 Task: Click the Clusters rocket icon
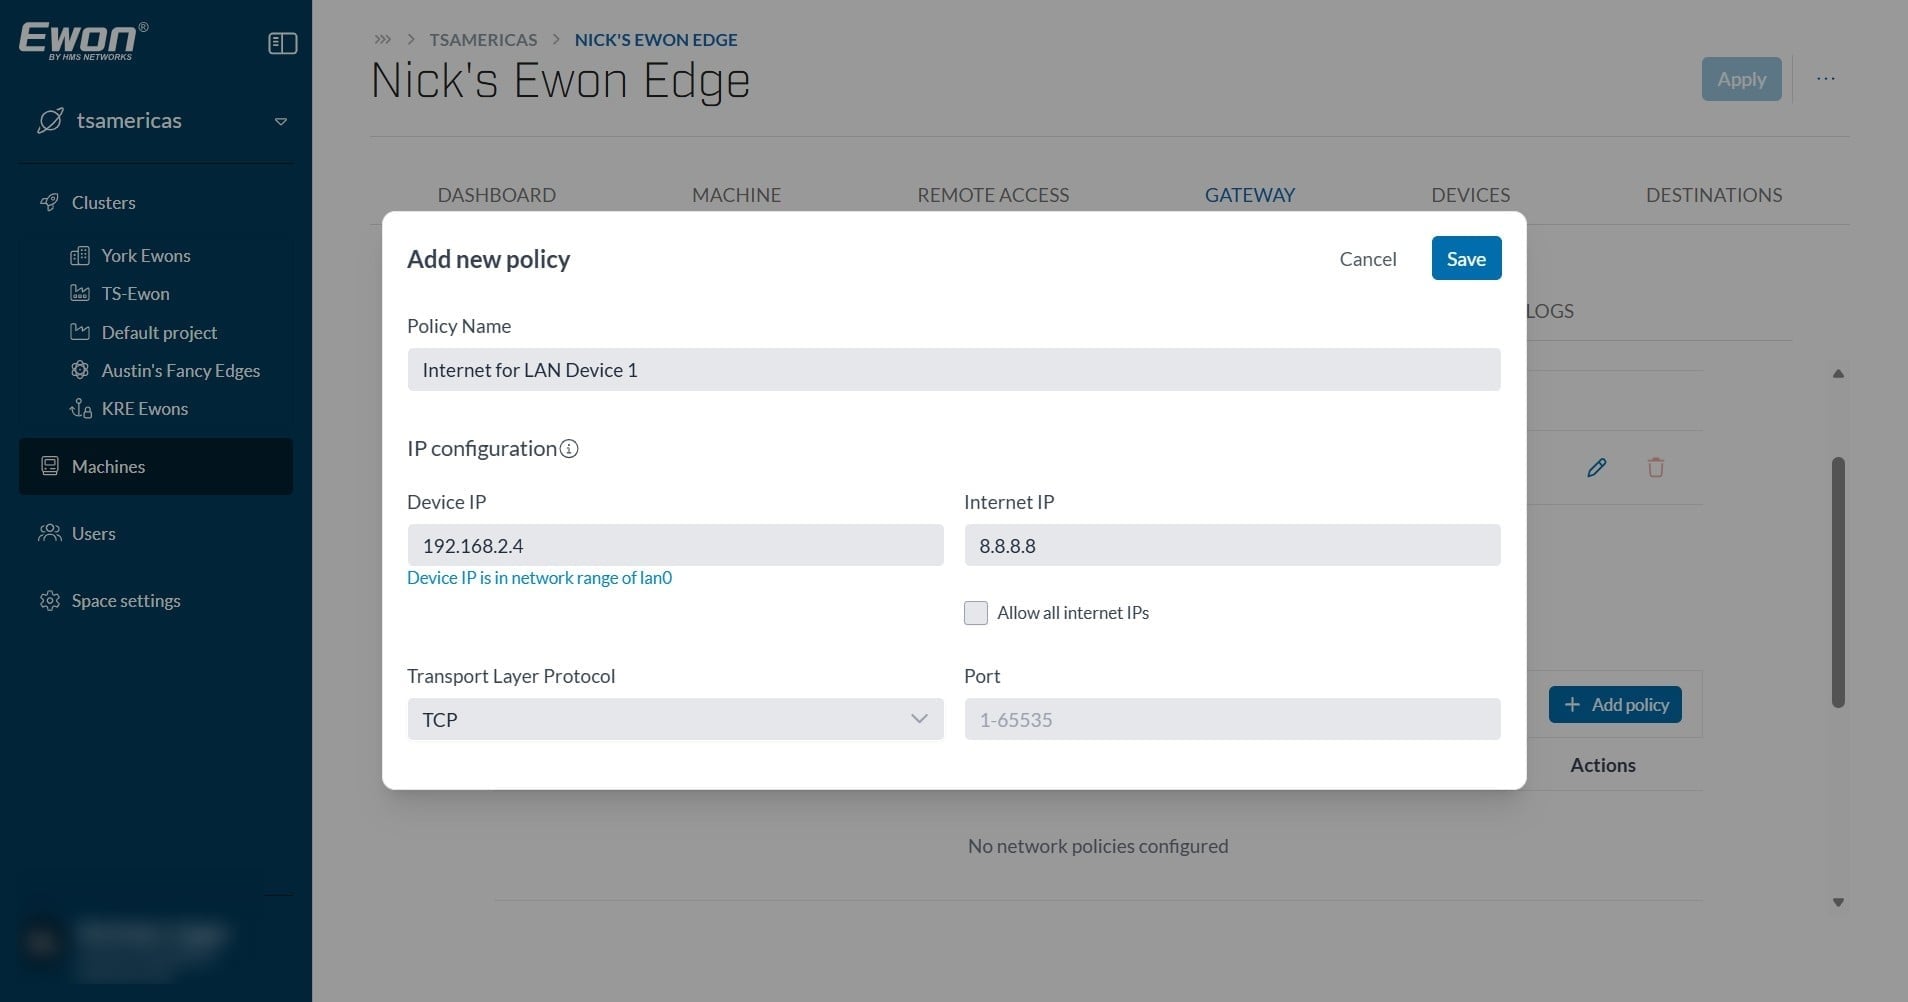[49, 202]
